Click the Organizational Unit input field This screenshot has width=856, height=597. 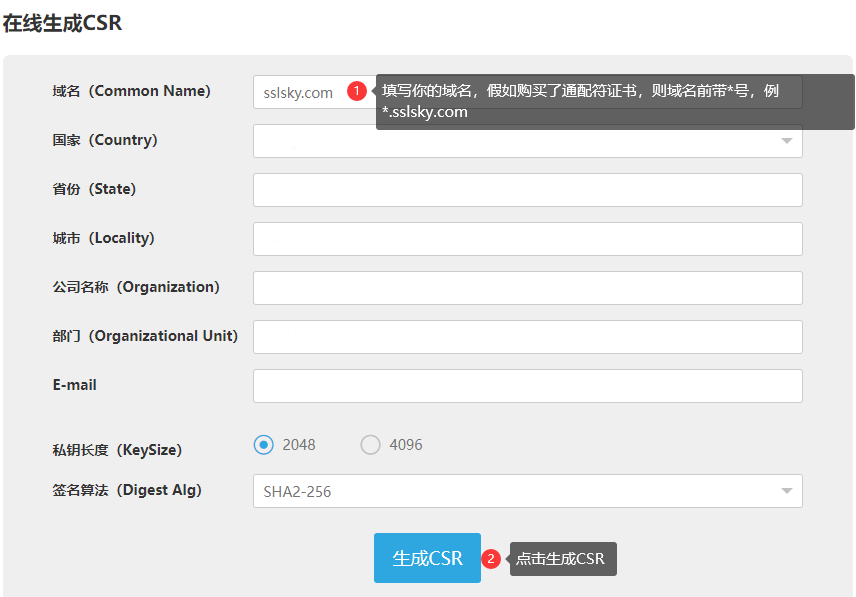click(527, 337)
